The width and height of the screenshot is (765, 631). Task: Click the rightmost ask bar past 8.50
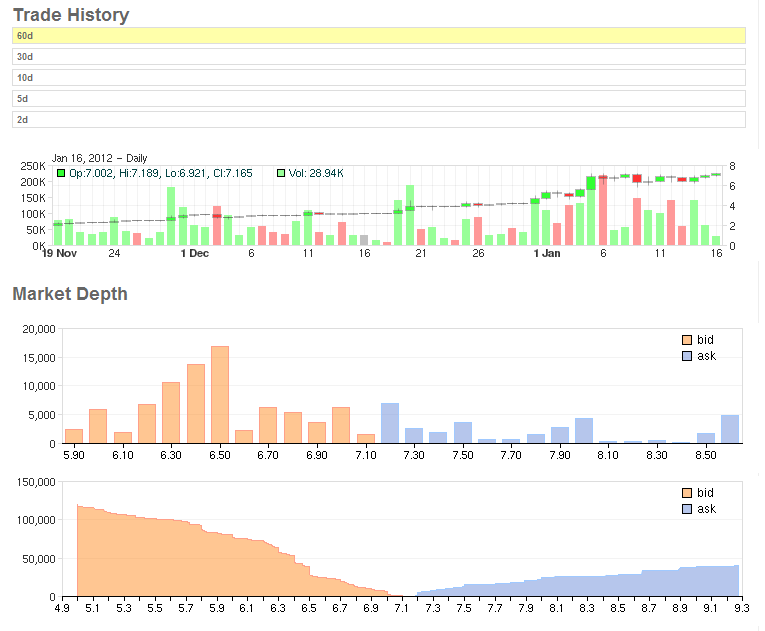coord(730,429)
